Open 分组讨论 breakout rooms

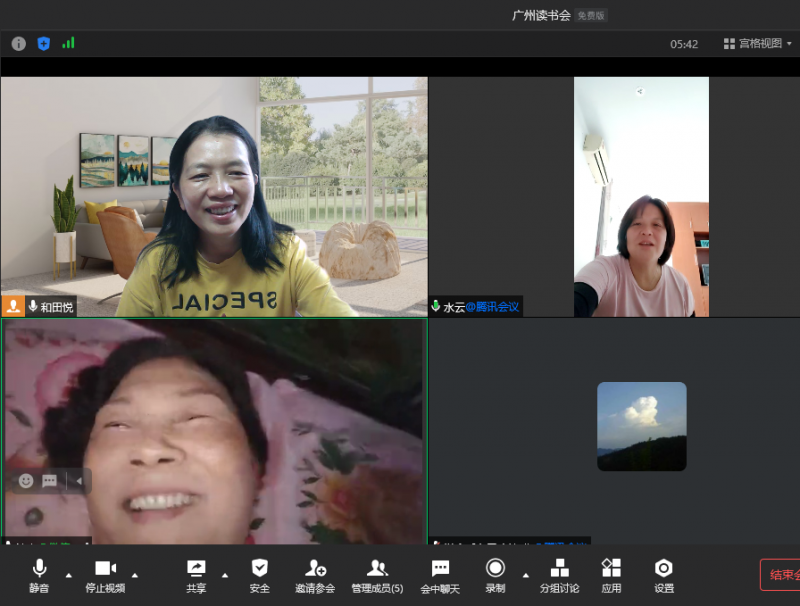[559, 575]
